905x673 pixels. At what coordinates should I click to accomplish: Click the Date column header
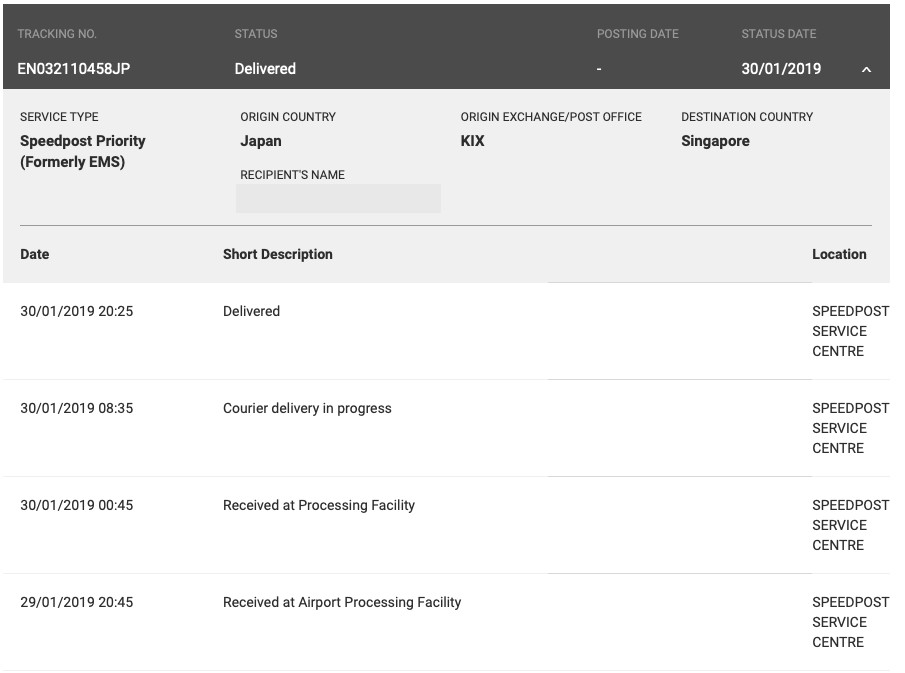coord(35,255)
